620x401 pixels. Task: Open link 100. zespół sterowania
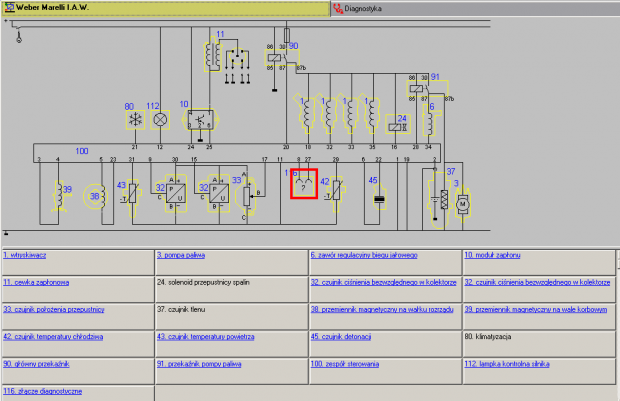(x=345, y=364)
